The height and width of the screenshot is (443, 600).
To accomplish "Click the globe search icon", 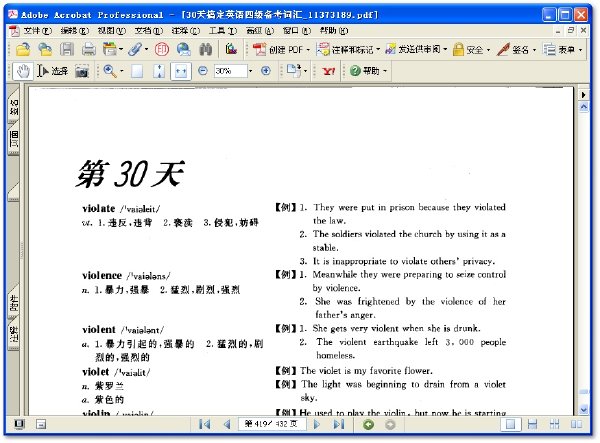I will (x=184, y=49).
